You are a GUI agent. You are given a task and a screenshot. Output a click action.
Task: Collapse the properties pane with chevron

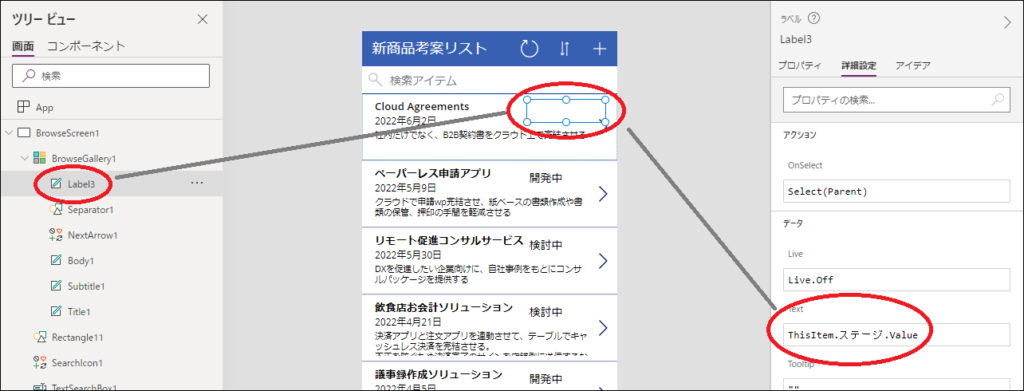1006,23
